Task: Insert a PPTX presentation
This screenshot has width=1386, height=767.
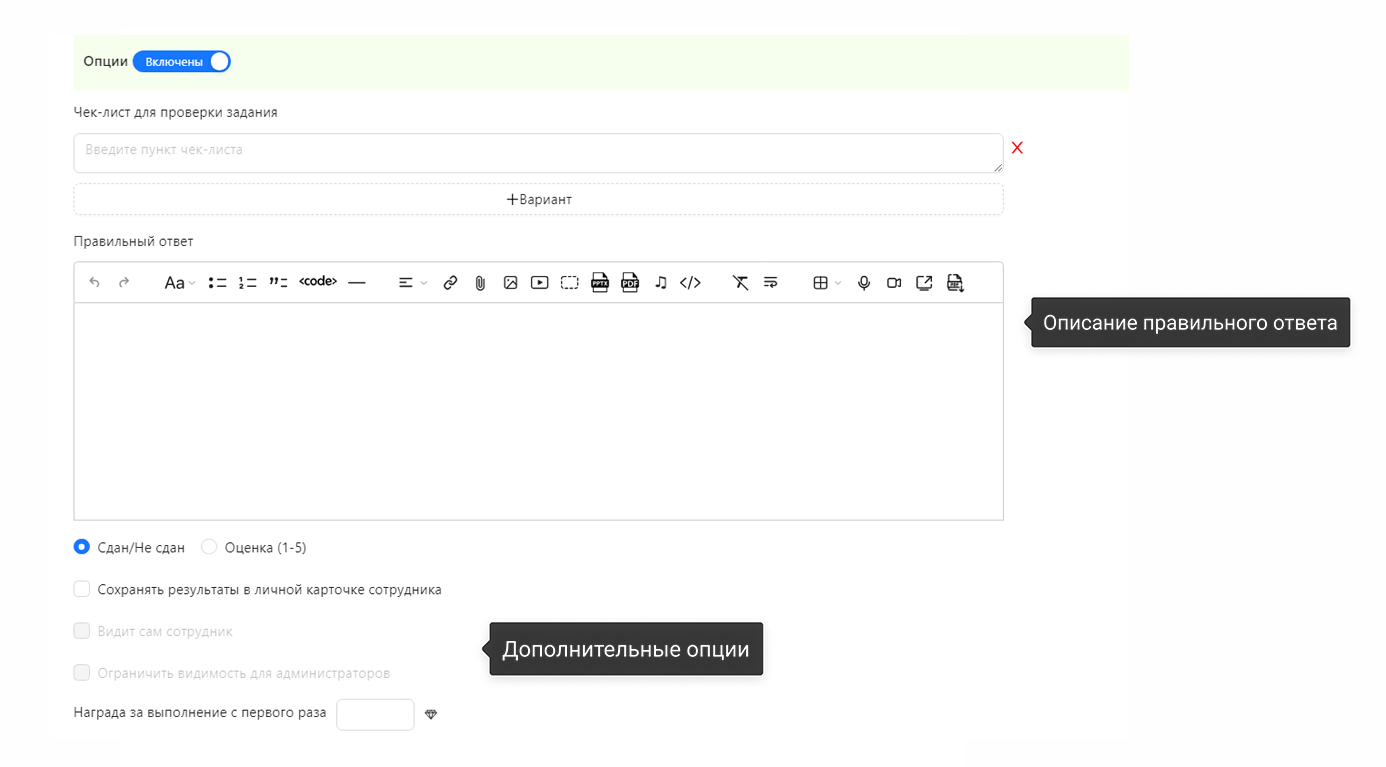Action: pyautogui.click(x=600, y=282)
